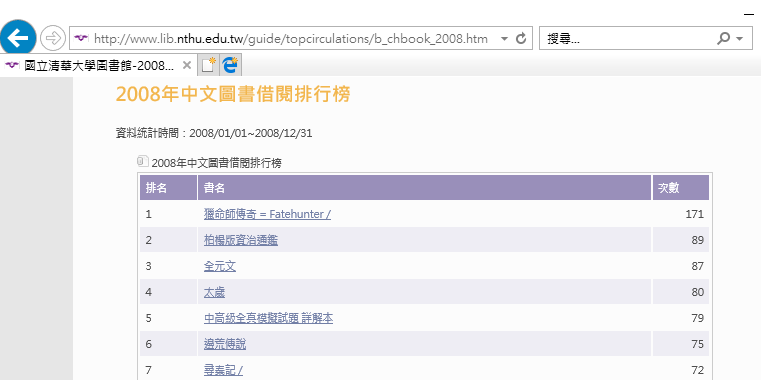Viewport: 761px width, 380px height.
Task: Click the borrow count 75
Action: (x=698, y=345)
